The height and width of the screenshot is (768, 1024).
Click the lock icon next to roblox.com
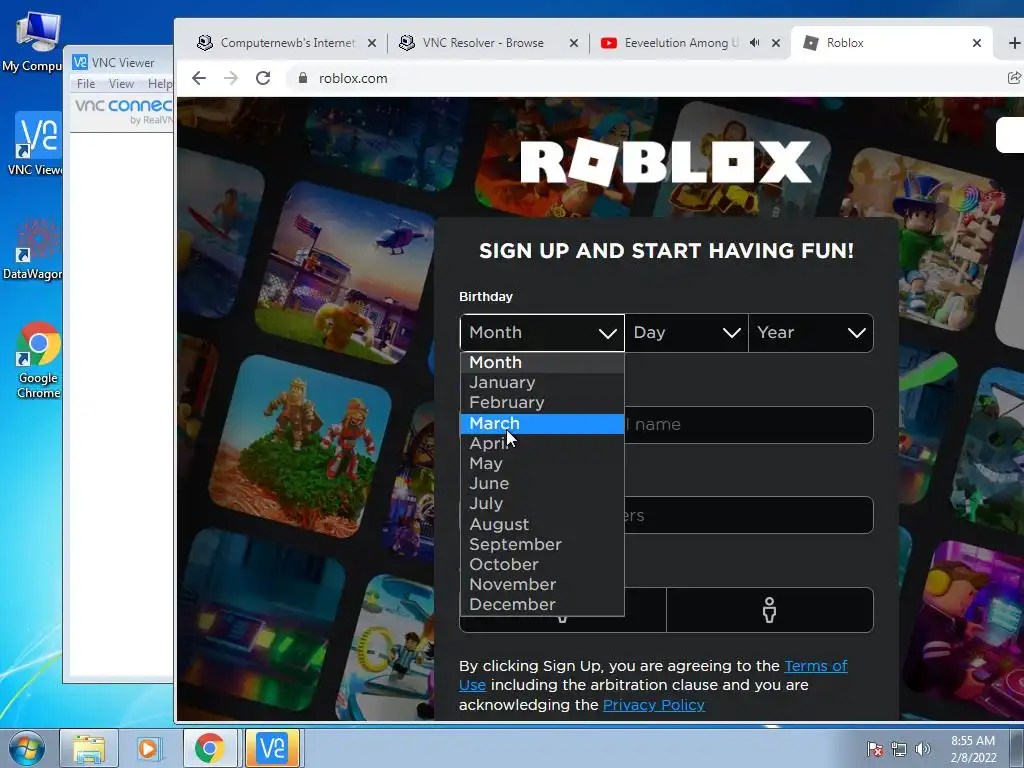[x=302, y=78]
